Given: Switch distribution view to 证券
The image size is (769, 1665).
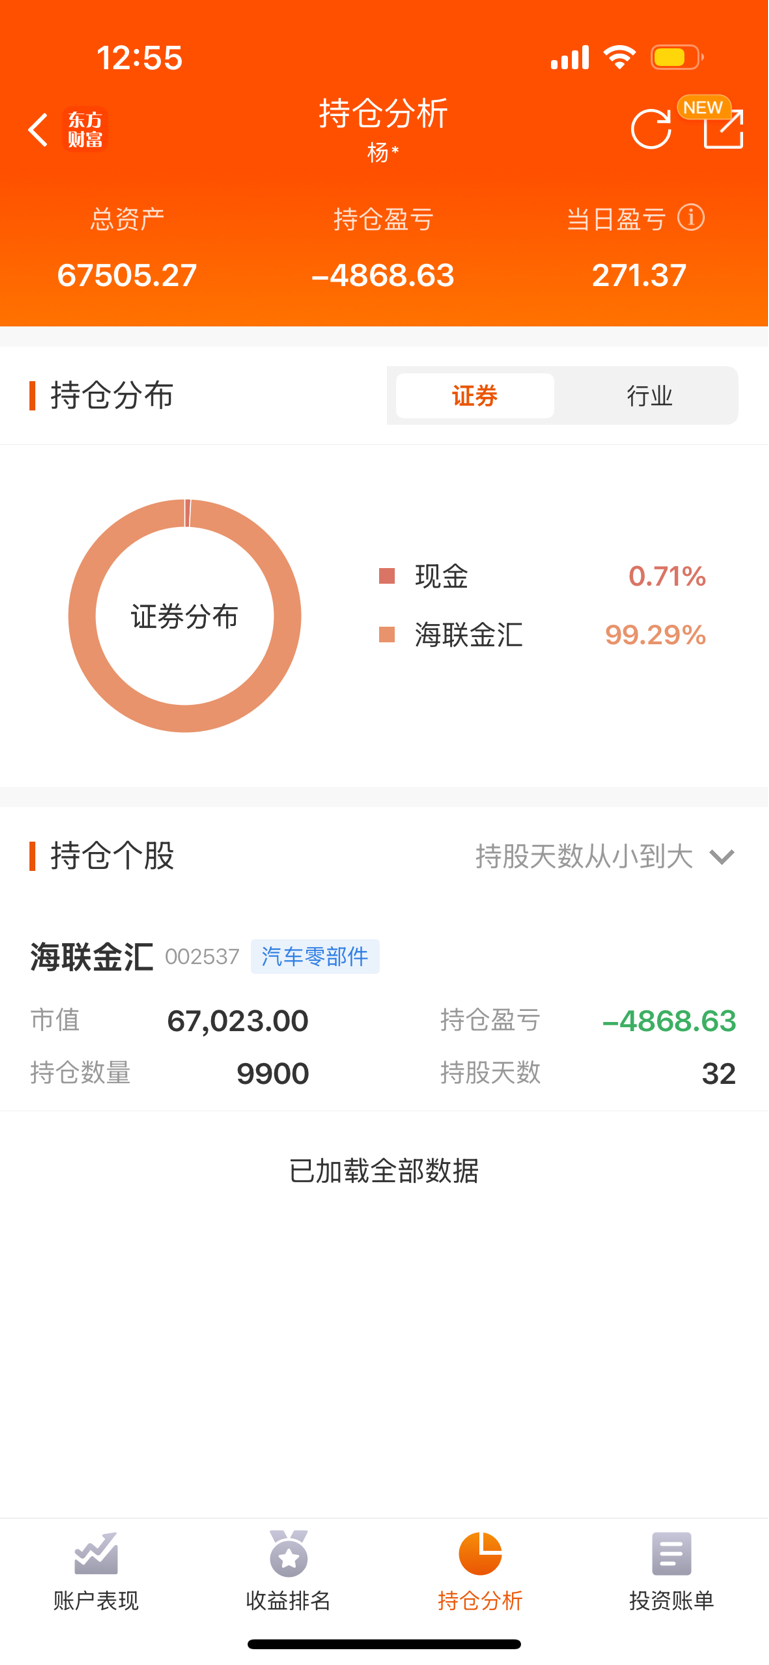Looking at the screenshot, I should click(x=475, y=396).
